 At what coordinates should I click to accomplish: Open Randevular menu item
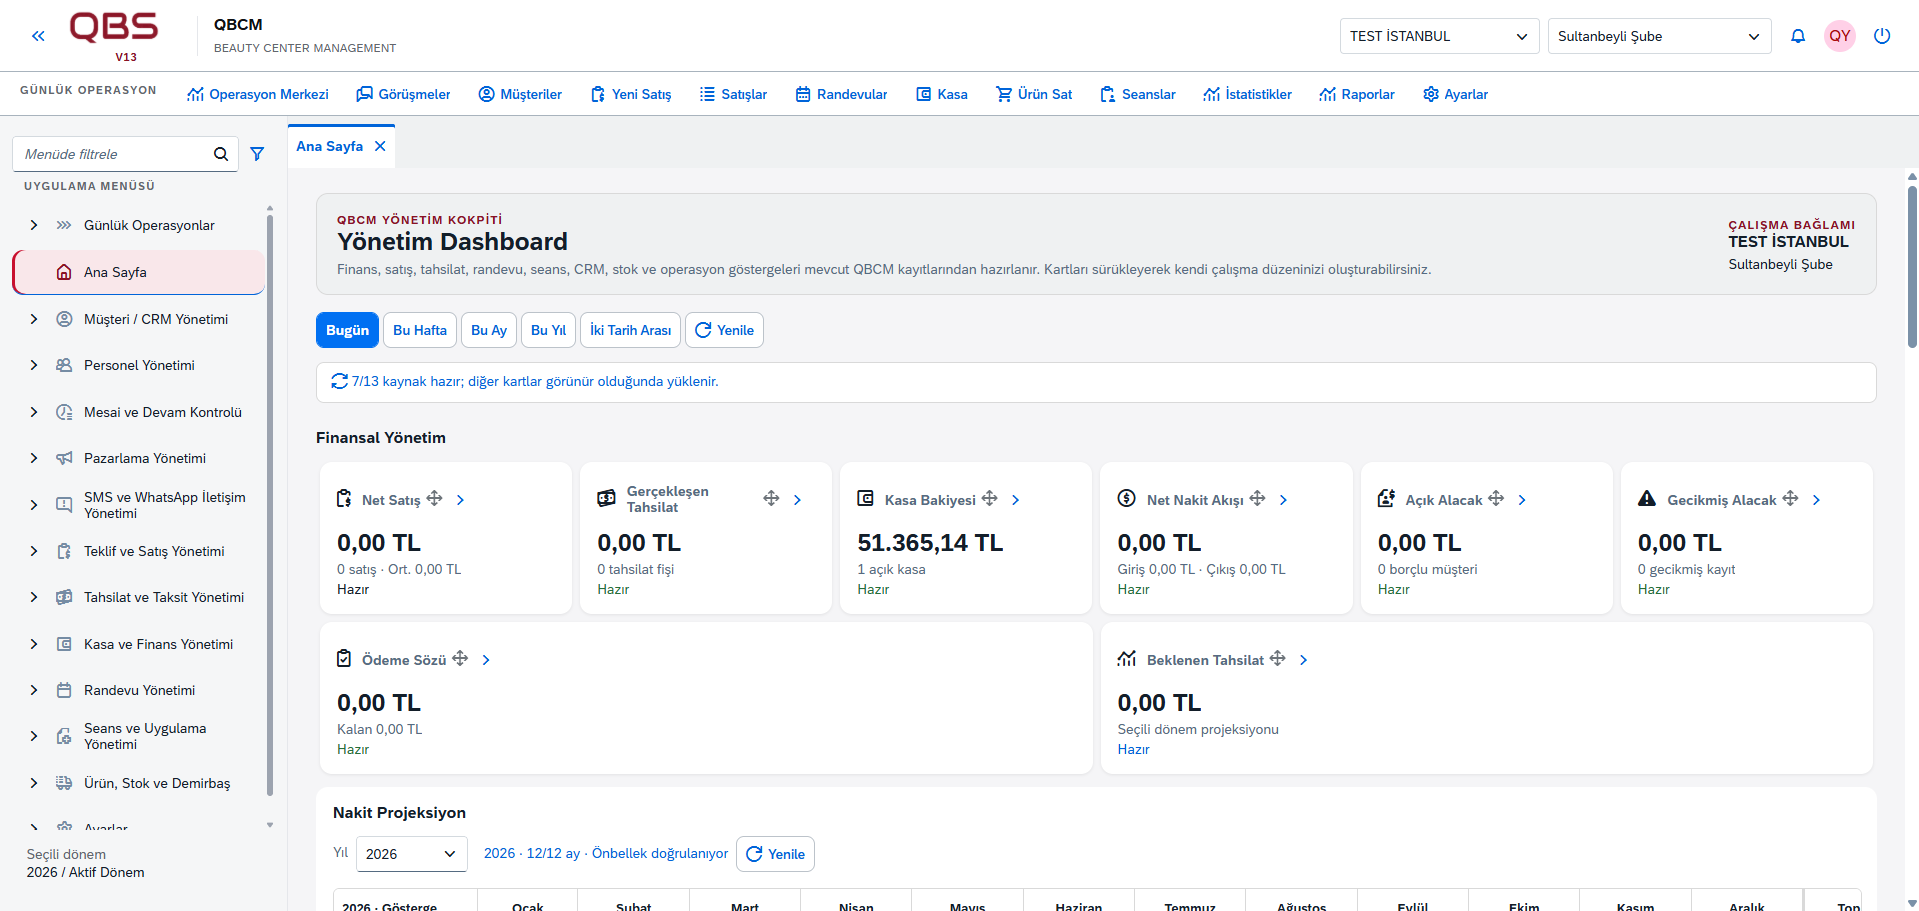coord(841,94)
